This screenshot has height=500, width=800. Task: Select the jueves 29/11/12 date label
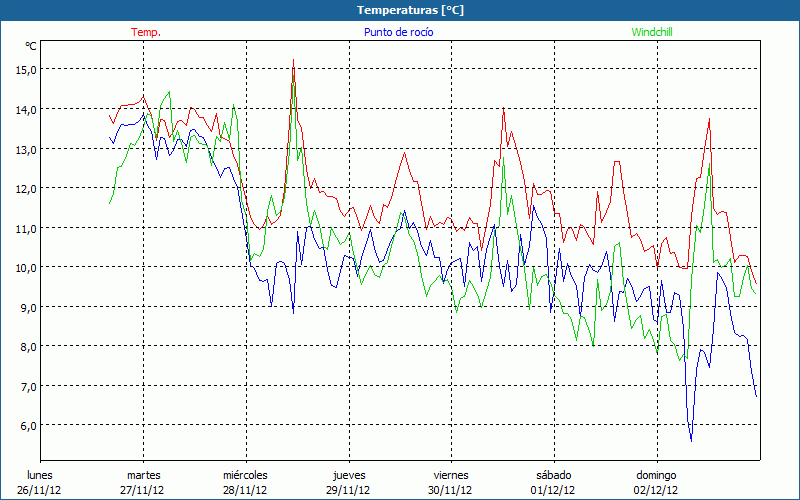click(x=348, y=482)
